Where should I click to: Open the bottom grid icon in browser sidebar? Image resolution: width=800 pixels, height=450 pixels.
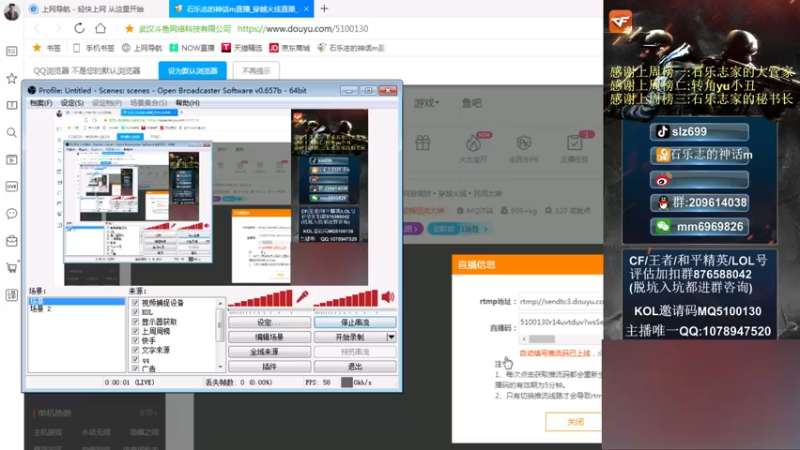coord(12,294)
